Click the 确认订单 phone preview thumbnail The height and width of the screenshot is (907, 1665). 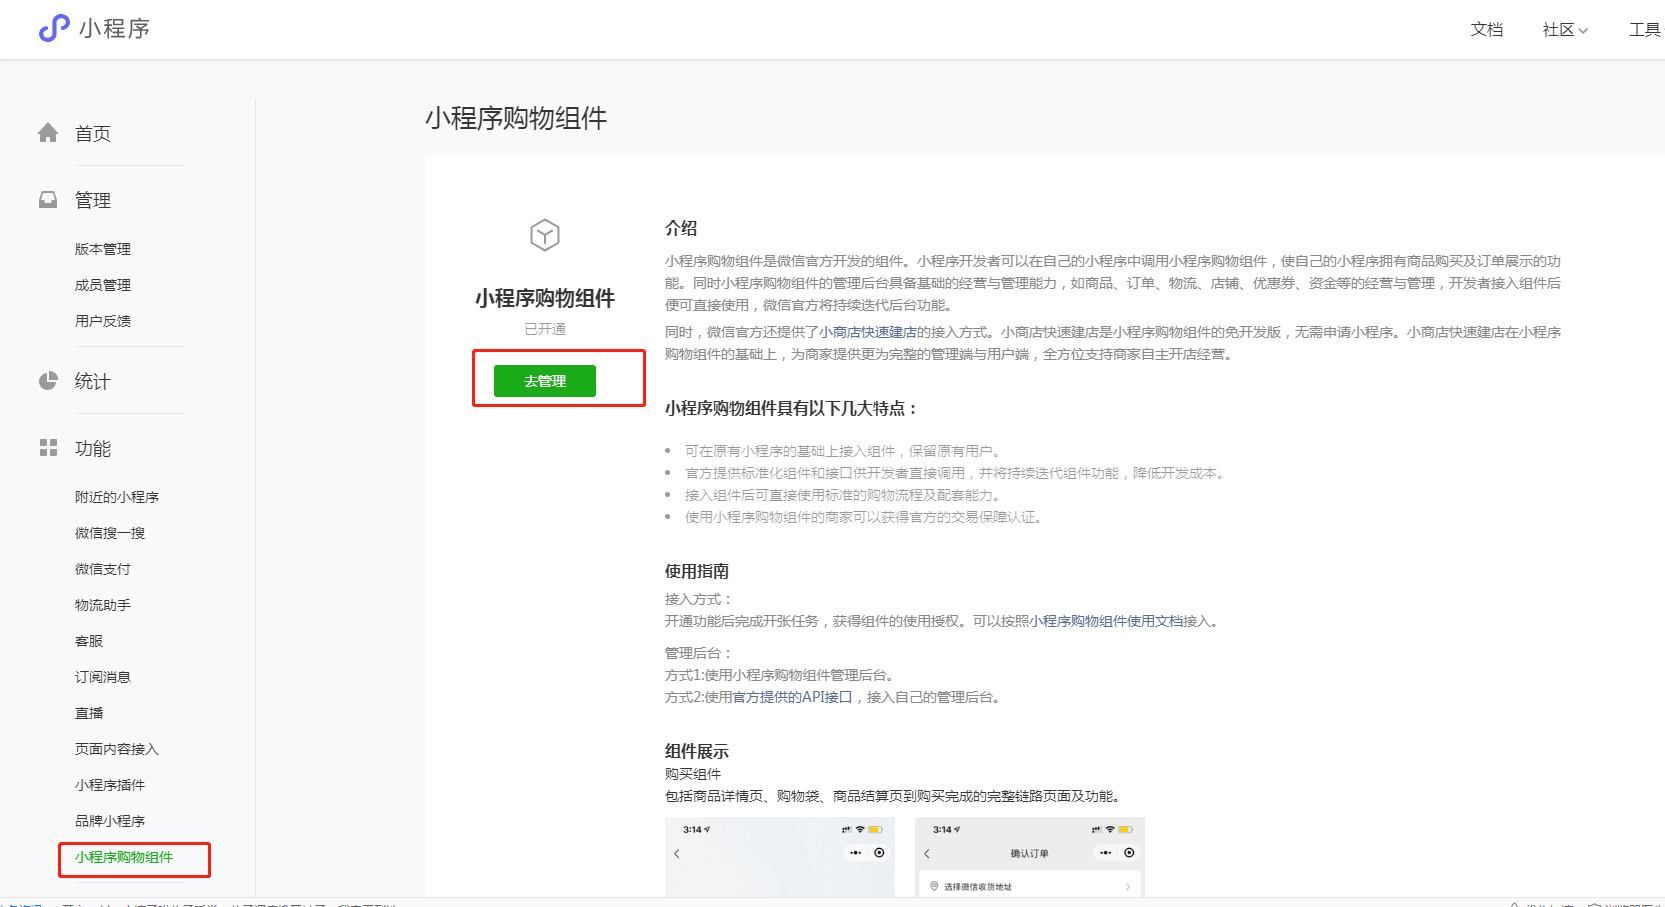coord(1030,857)
